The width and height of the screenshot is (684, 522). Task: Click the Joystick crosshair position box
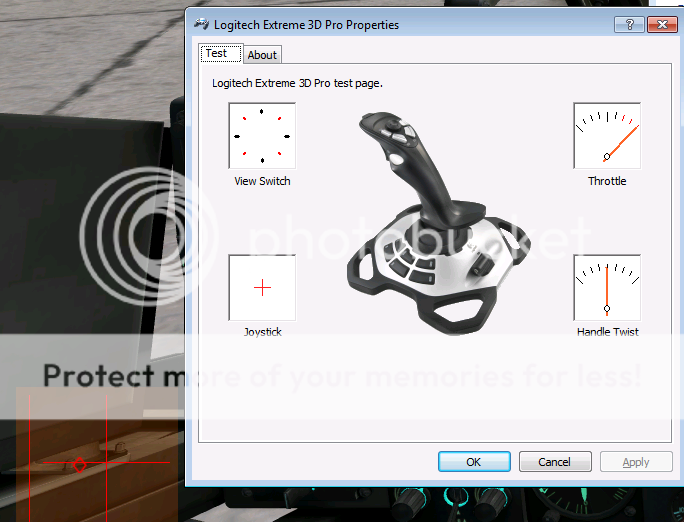[262, 288]
